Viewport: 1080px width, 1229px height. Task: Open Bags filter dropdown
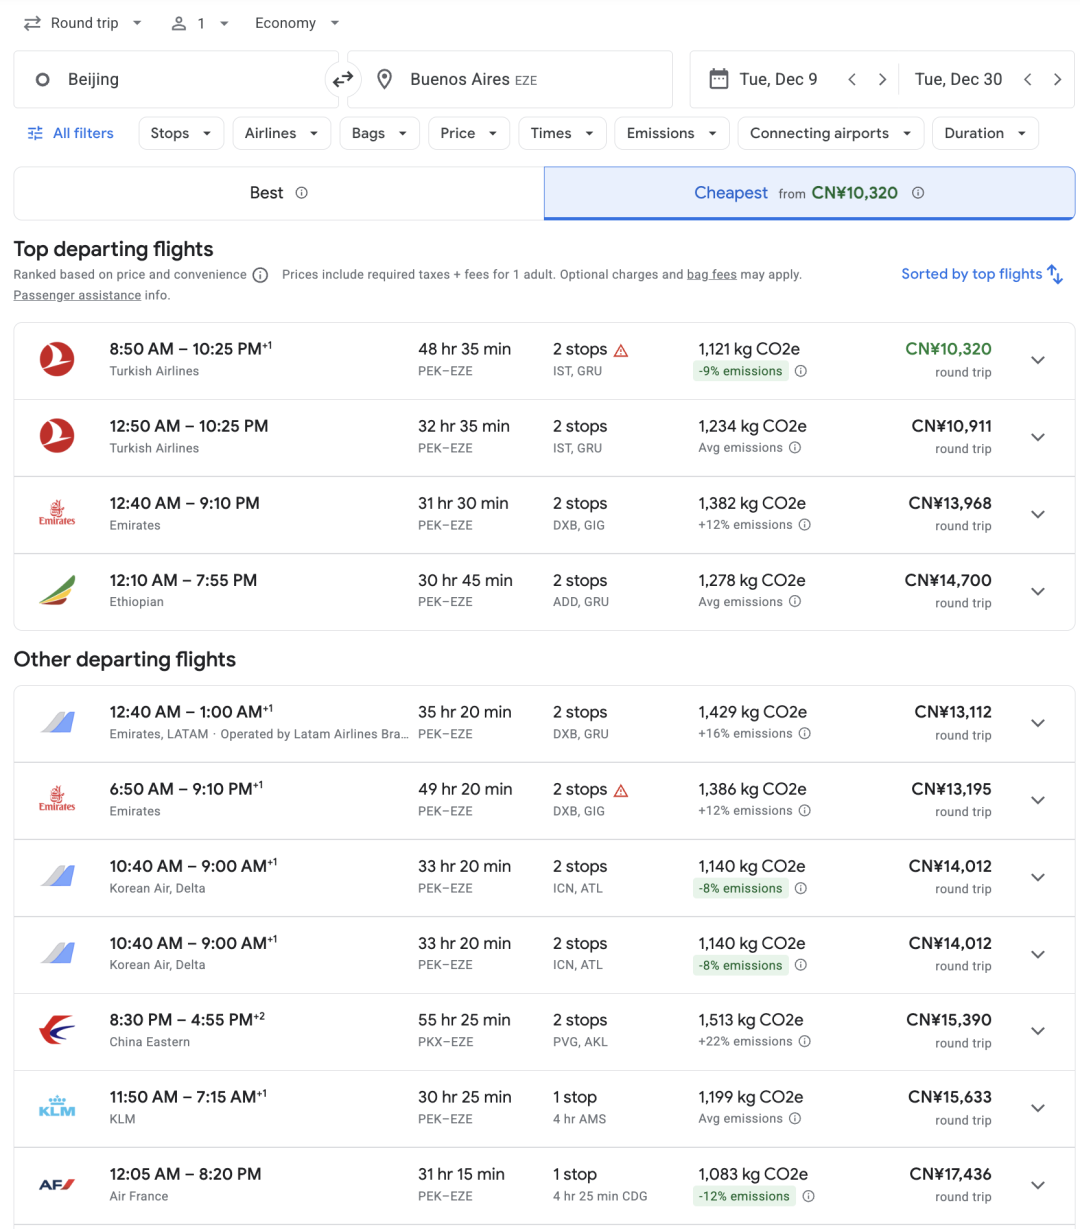pos(380,133)
